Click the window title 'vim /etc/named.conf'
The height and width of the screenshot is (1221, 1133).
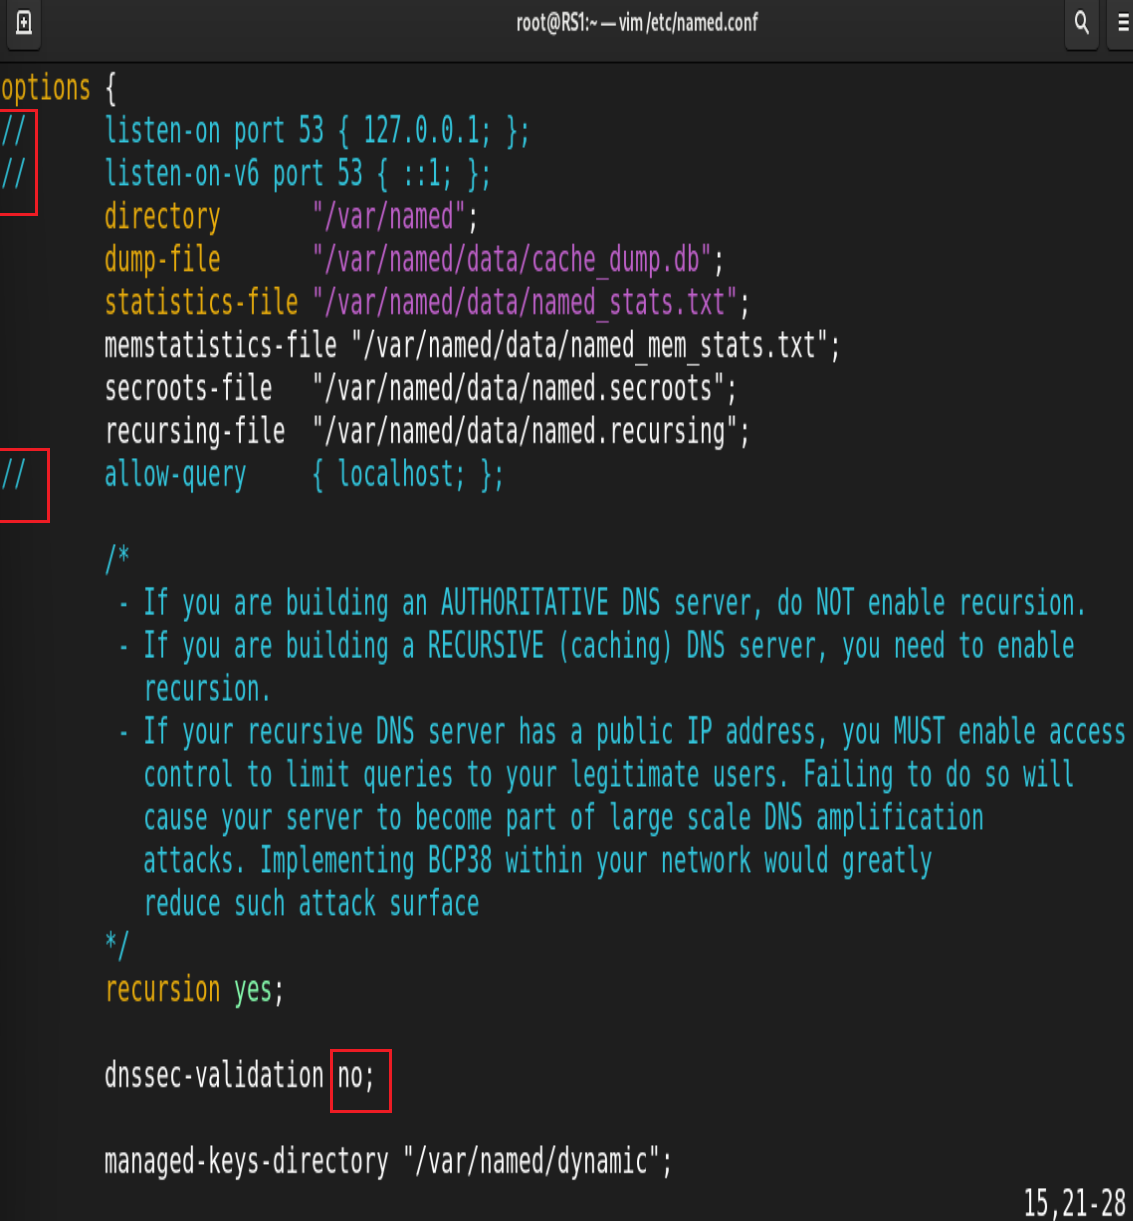tap(688, 22)
